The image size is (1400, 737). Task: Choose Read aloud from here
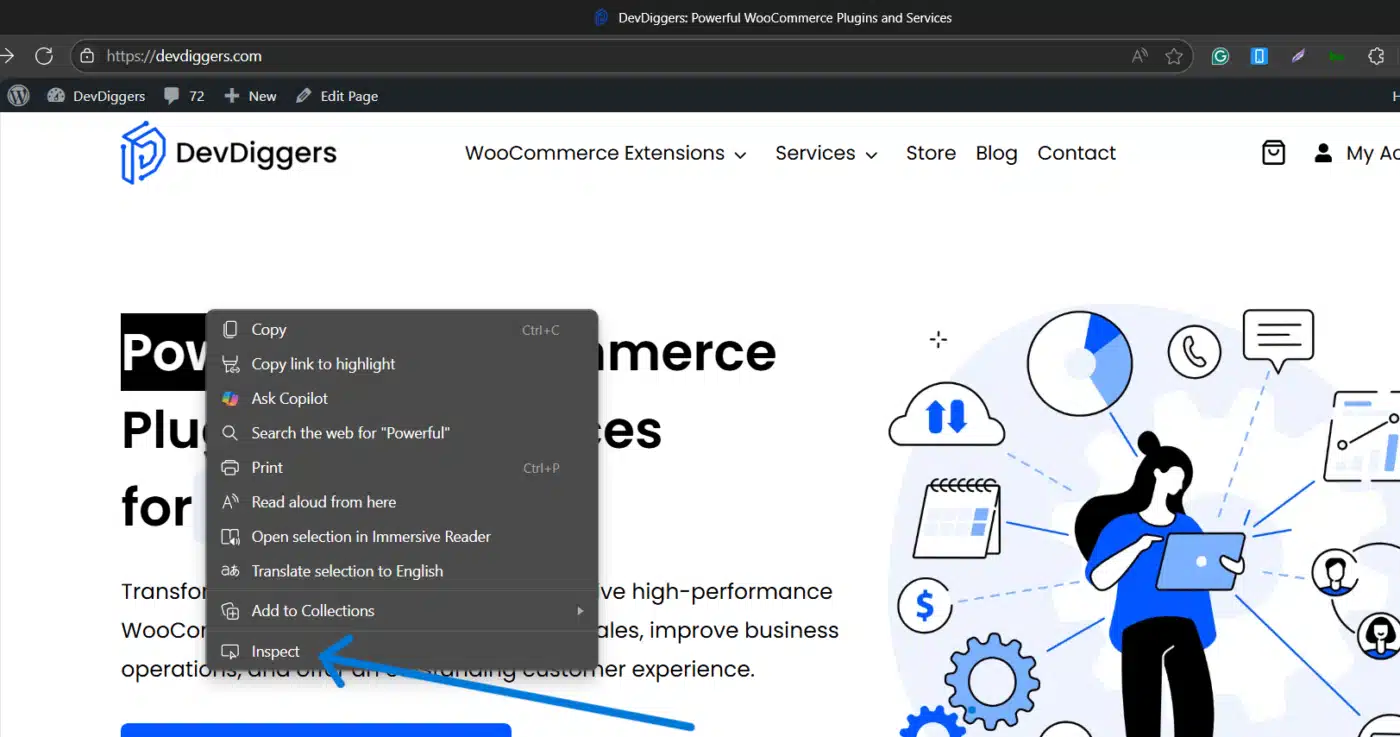[x=402, y=502]
